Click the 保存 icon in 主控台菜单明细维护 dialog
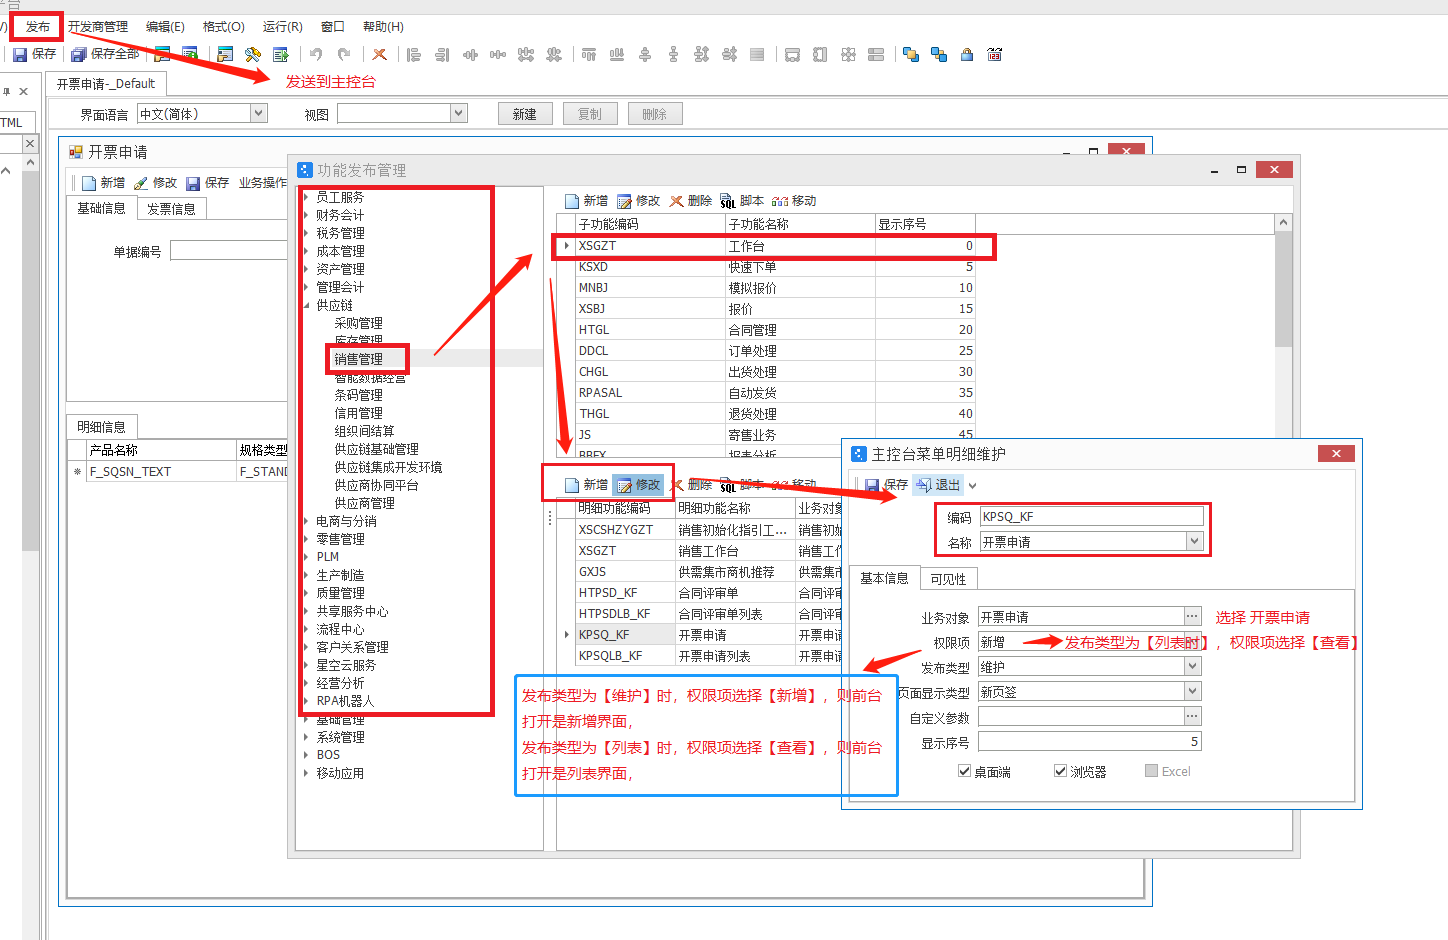 875,484
